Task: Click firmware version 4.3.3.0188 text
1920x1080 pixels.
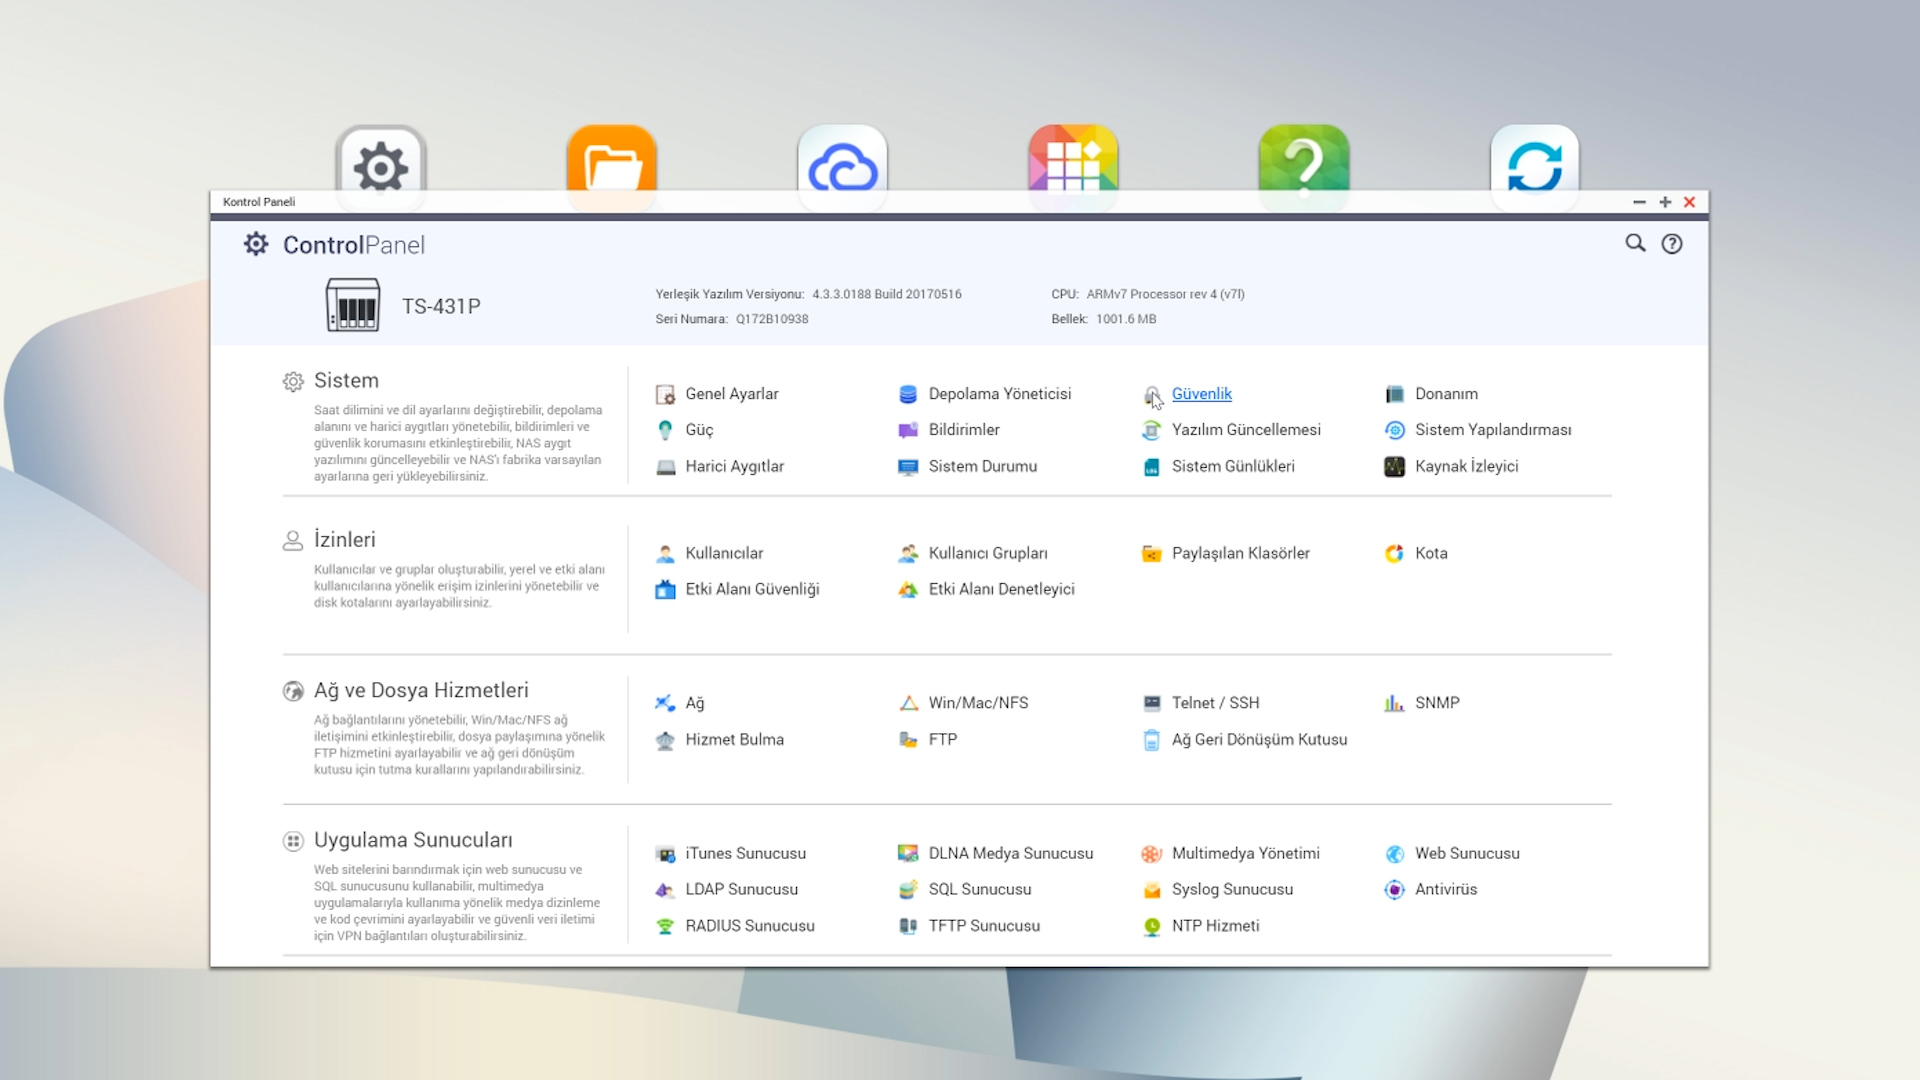Action: point(886,294)
